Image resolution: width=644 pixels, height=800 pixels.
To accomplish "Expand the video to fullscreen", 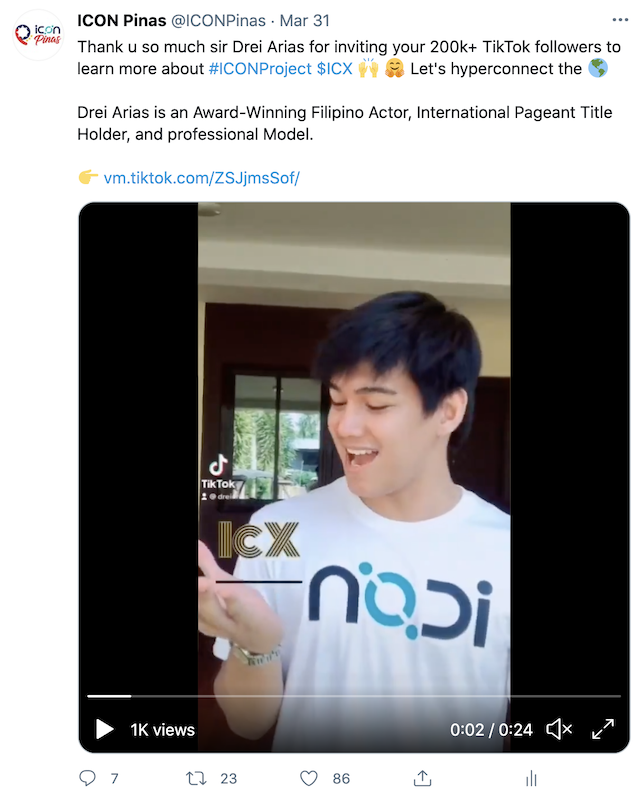I will coord(603,729).
